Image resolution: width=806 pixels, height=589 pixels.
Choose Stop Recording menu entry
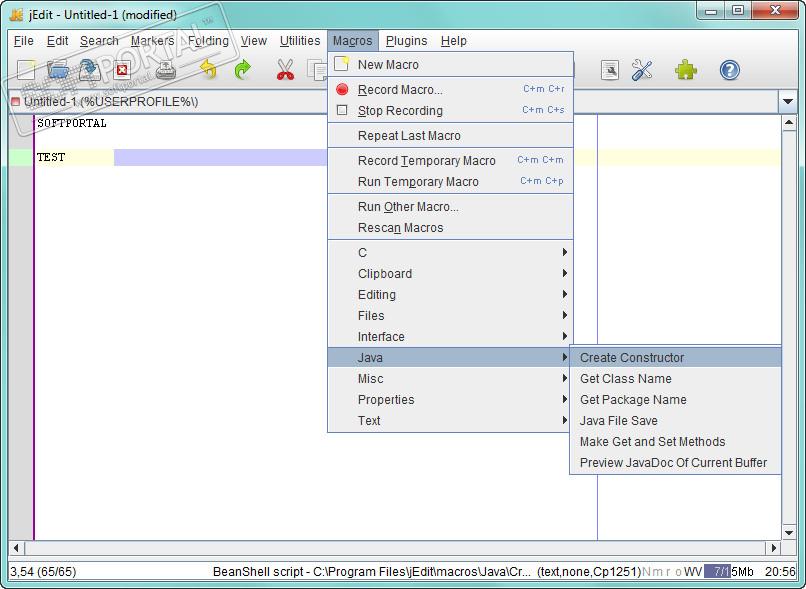click(450, 111)
